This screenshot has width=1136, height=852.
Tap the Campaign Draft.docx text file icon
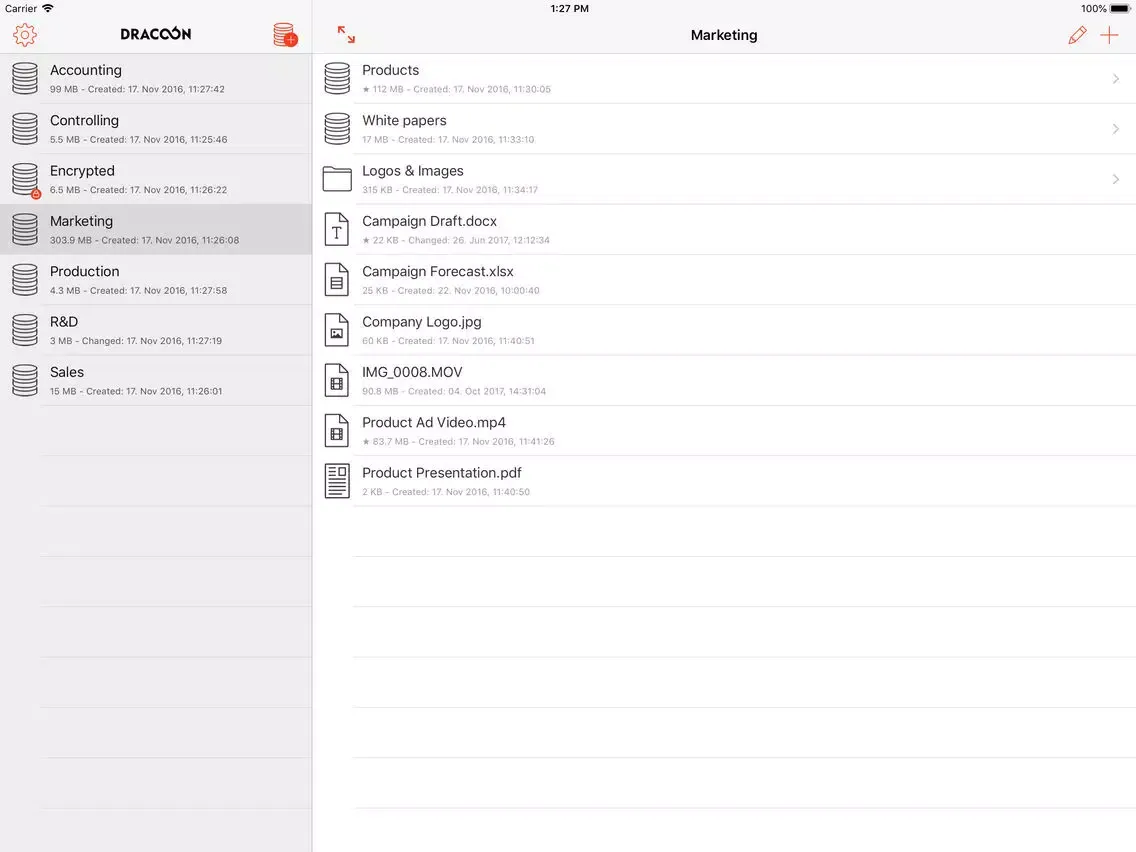pyautogui.click(x=337, y=229)
